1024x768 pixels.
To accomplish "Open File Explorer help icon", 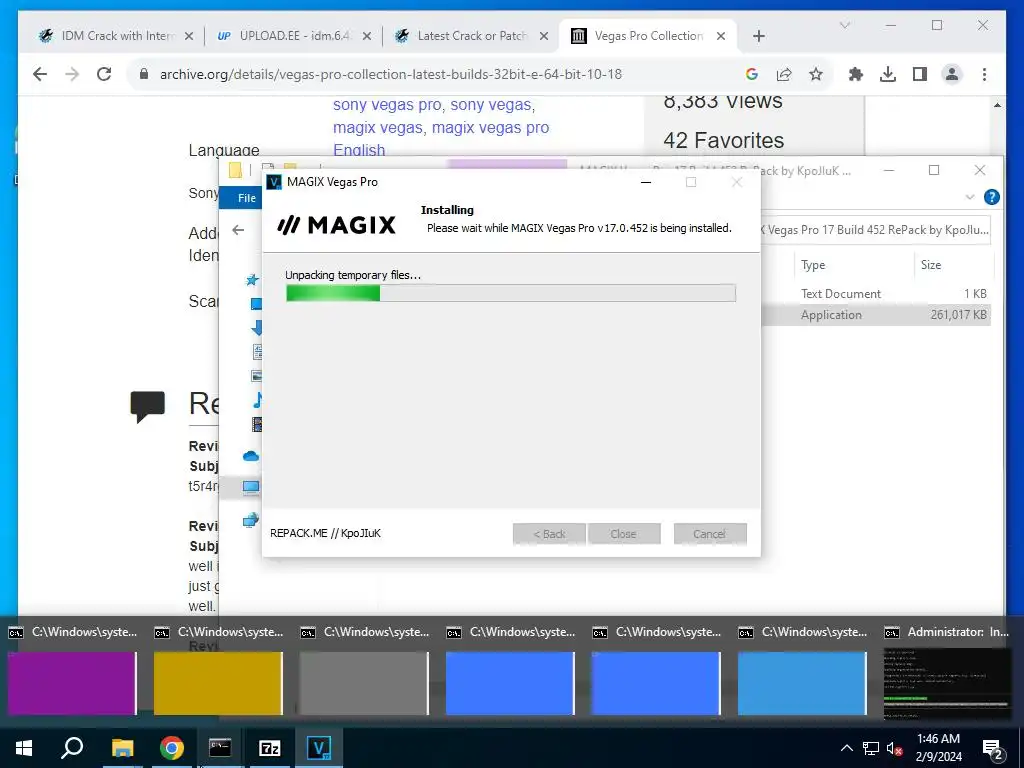I will tap(991, 197).
